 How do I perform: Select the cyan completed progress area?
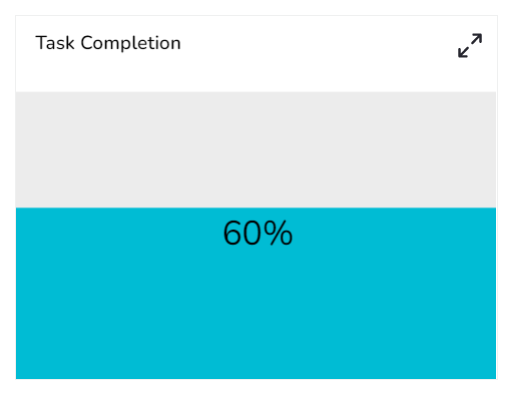(256, 293)
